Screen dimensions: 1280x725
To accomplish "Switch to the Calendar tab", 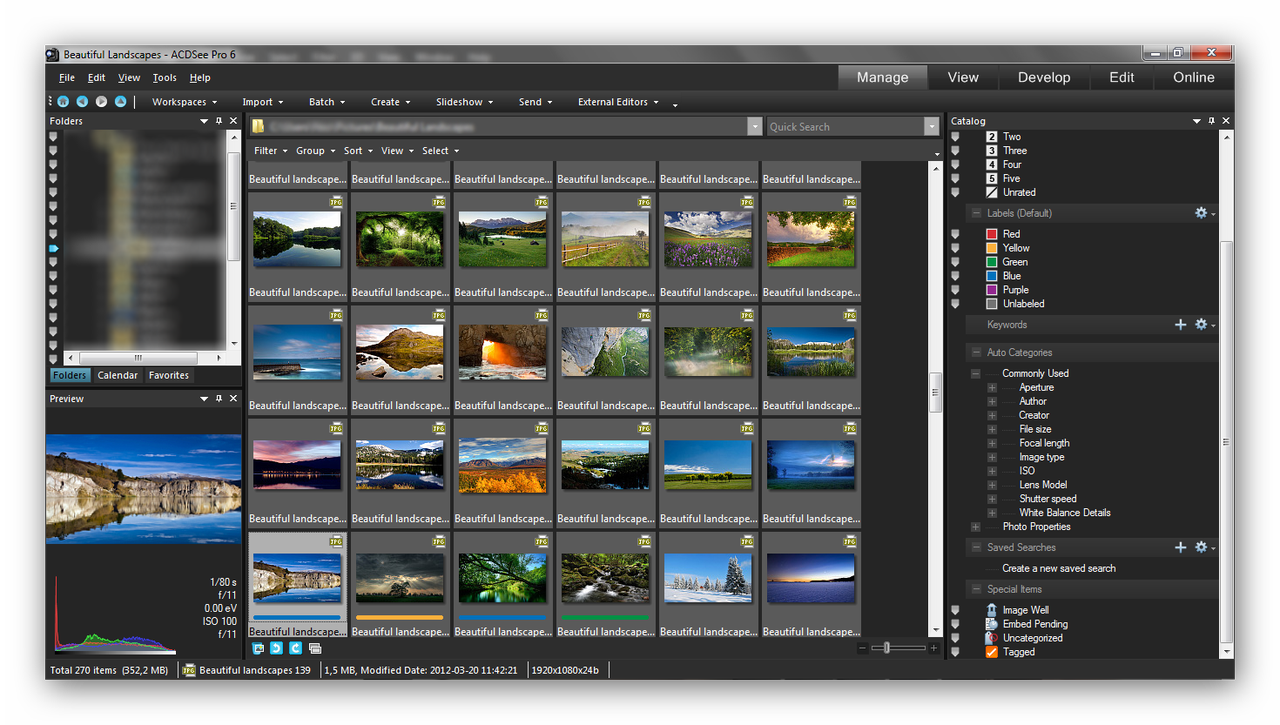I will [118, 375].
